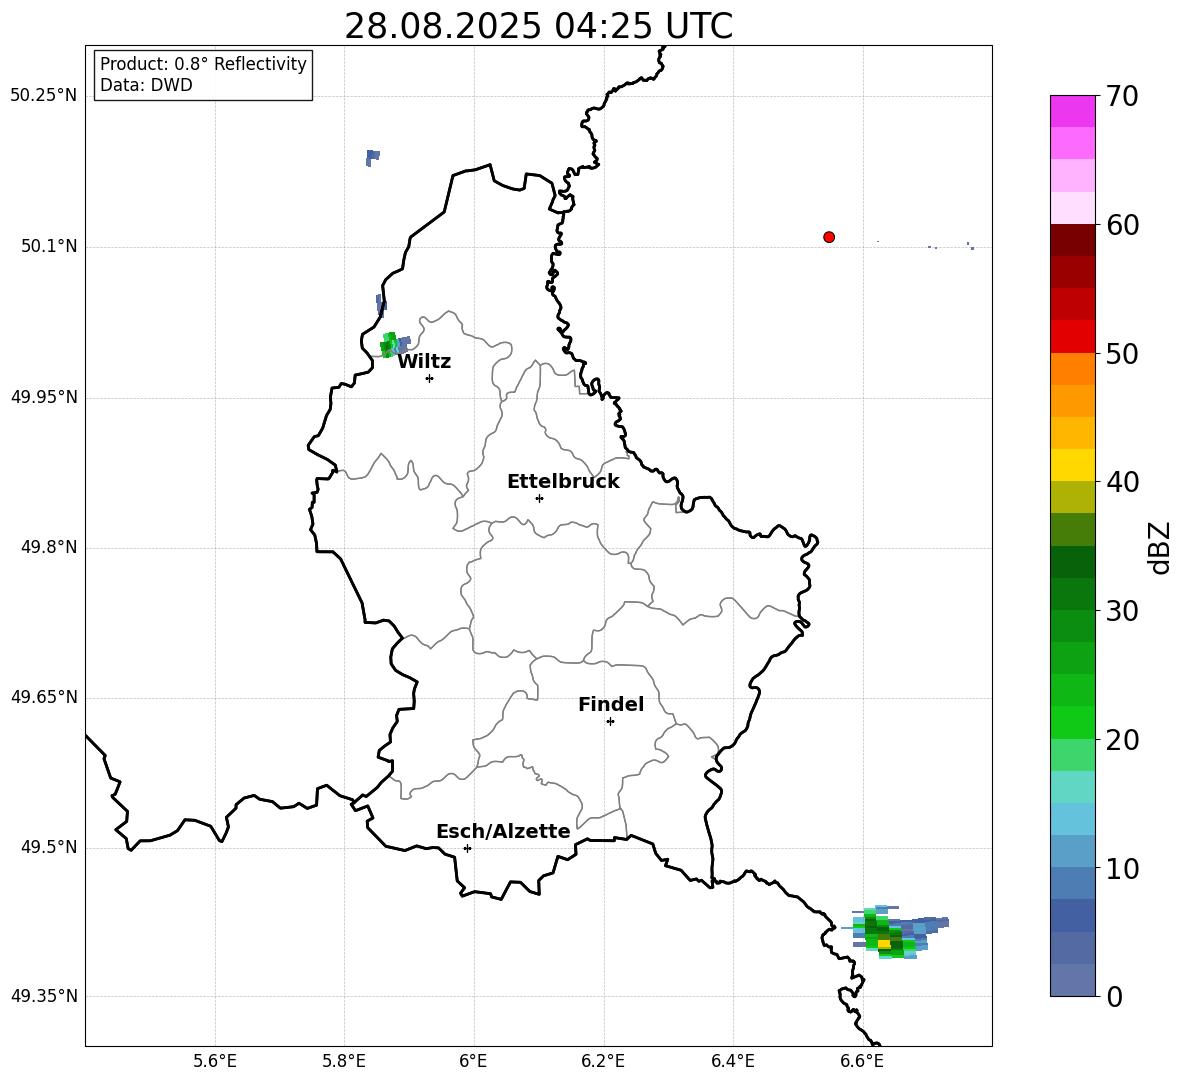Click the 50 tick on the colorbar
Image resolution: width=1184 pixels, height=1081 pixels.
tap(1122, 353)
